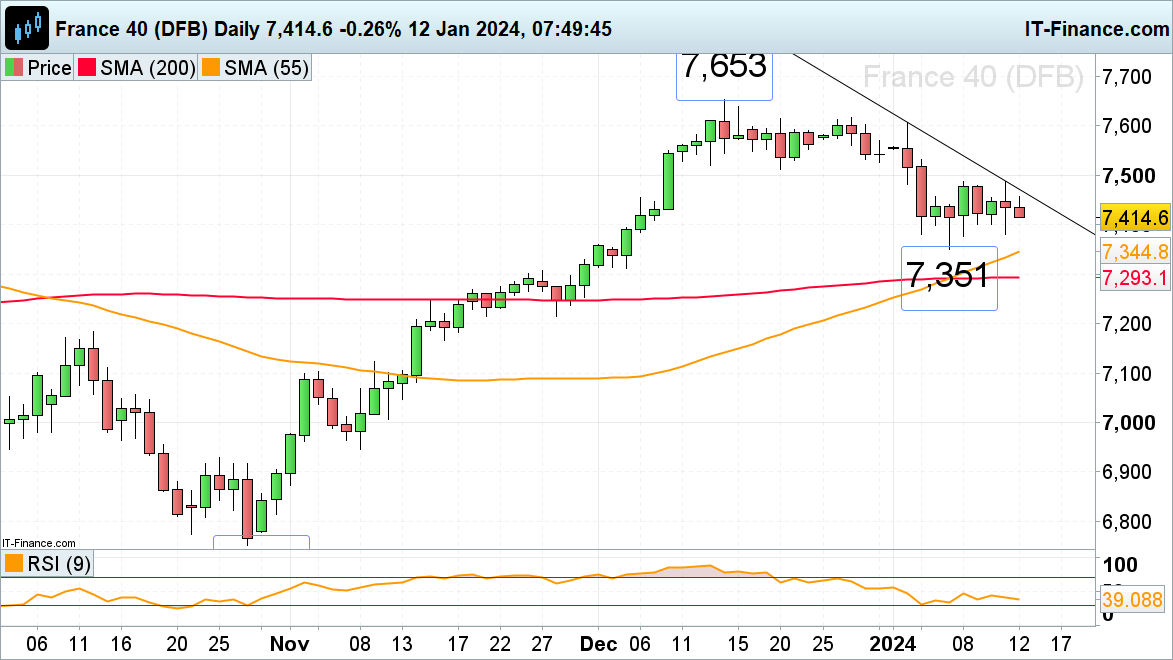Select the SMA (200) legend label
Viewport: 1173px width, 660px height.
click(x=148, y=68)
